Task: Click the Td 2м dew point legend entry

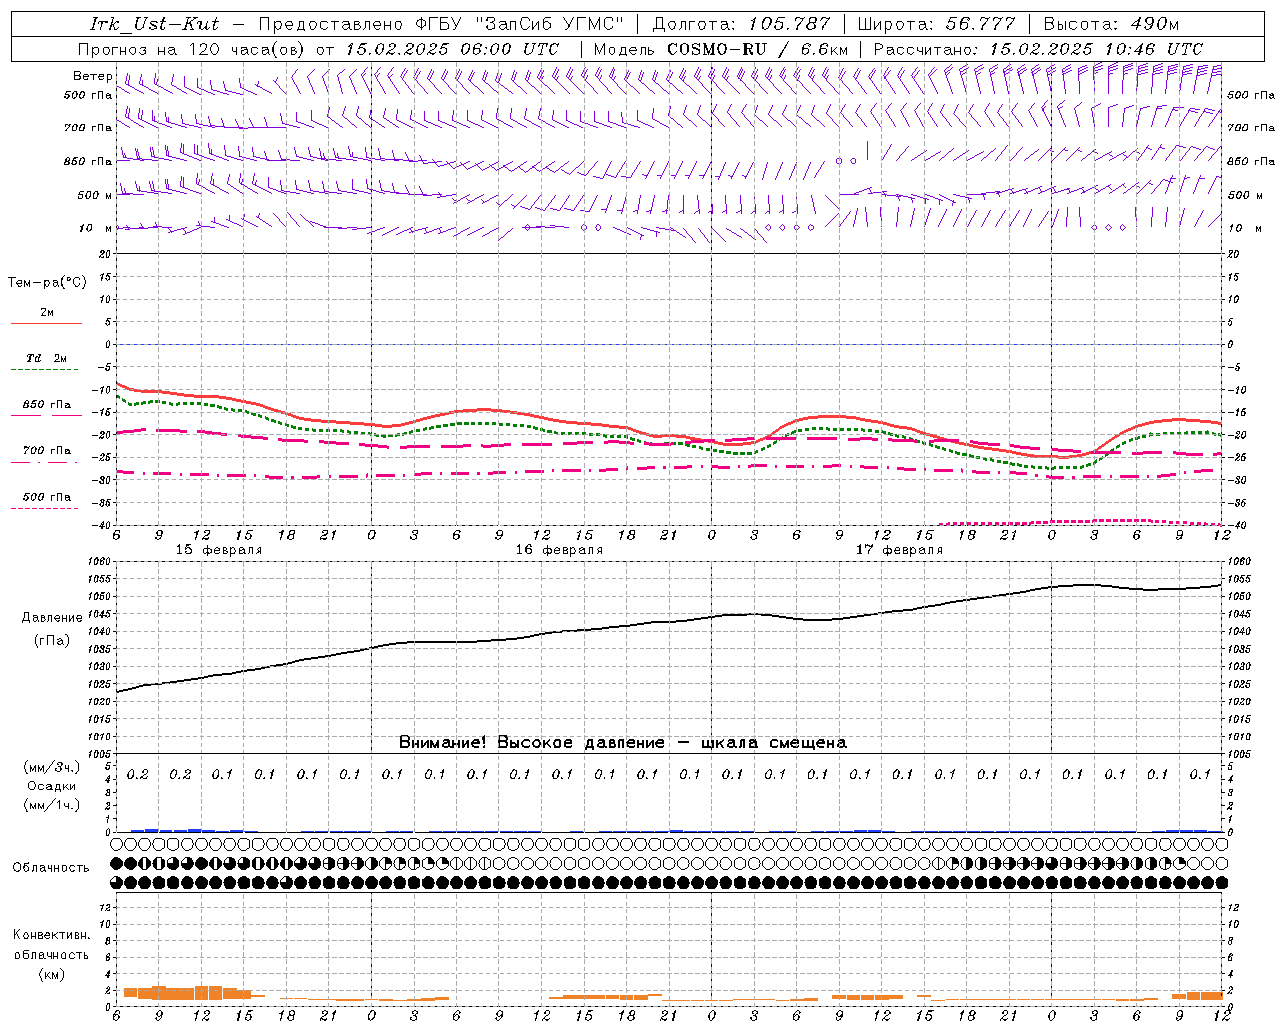Action: [x=46, y=358]
